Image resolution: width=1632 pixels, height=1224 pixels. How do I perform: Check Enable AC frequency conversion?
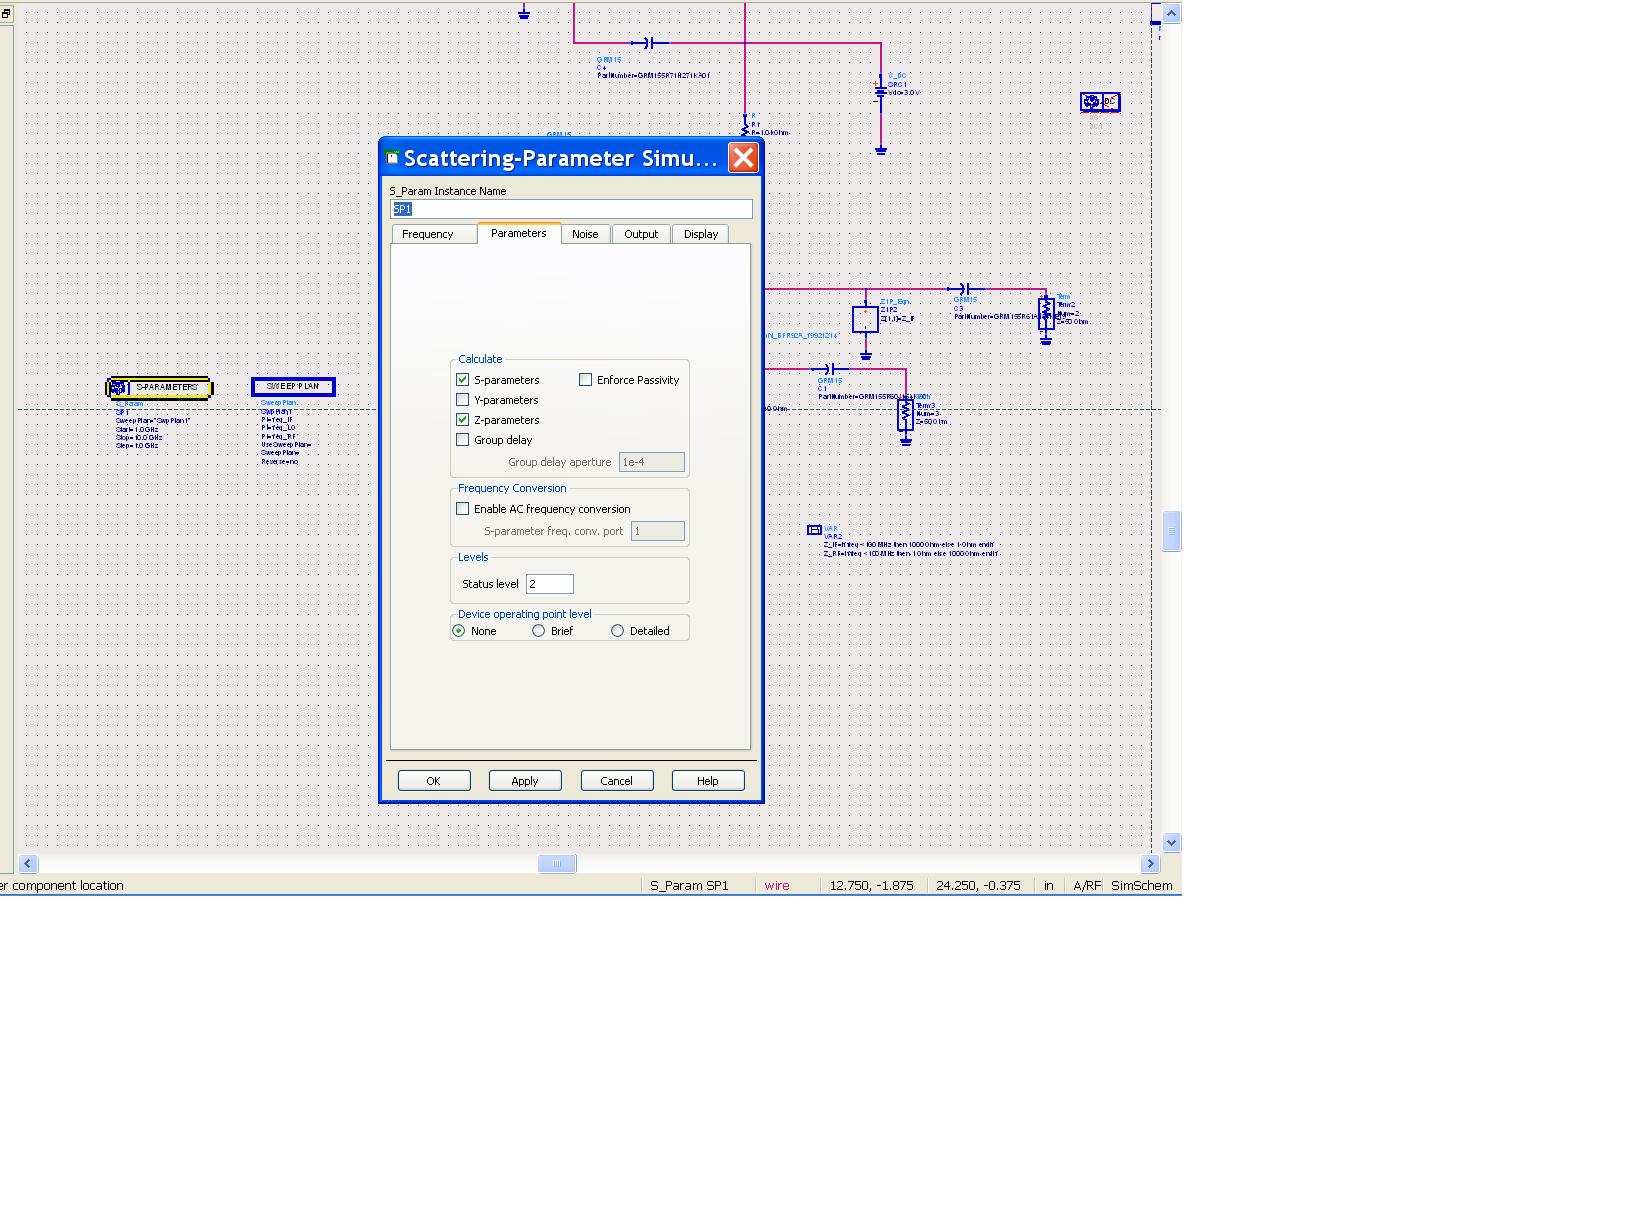click(x=463, y=509)
